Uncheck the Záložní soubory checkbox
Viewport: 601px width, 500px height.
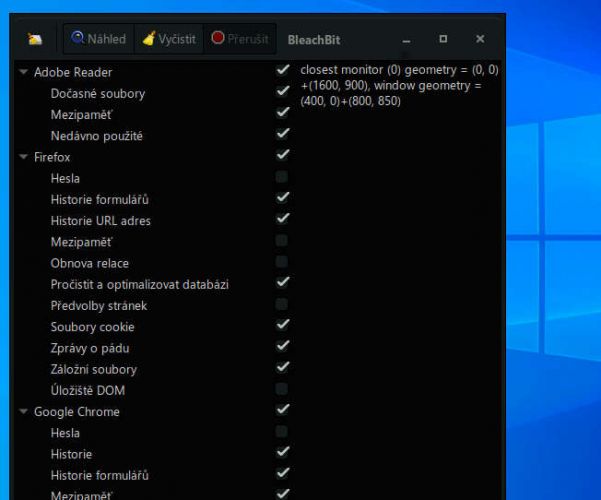(x=283, y=367)
